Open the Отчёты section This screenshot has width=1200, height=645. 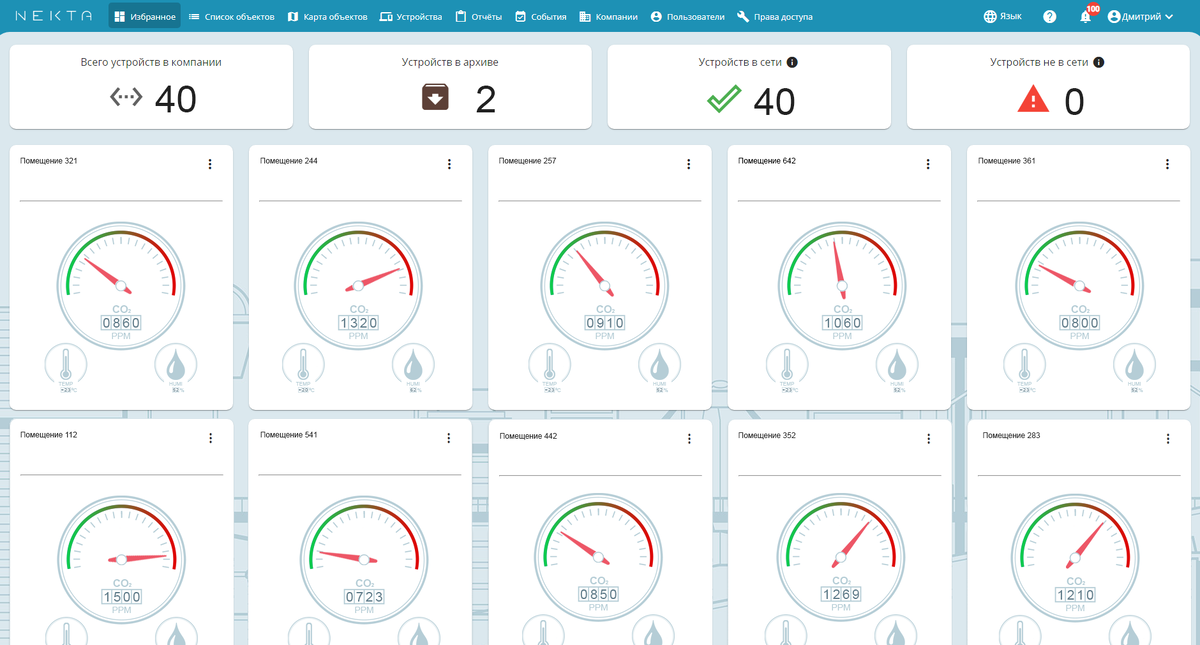(x=478, y=16)
